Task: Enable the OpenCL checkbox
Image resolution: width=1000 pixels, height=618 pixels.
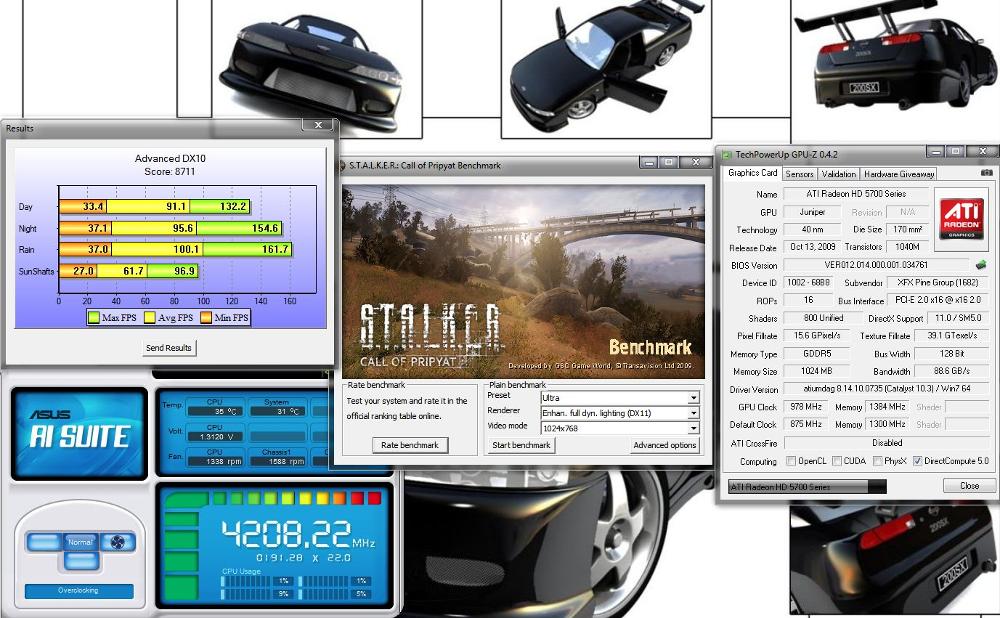Action: click(791, 460)
